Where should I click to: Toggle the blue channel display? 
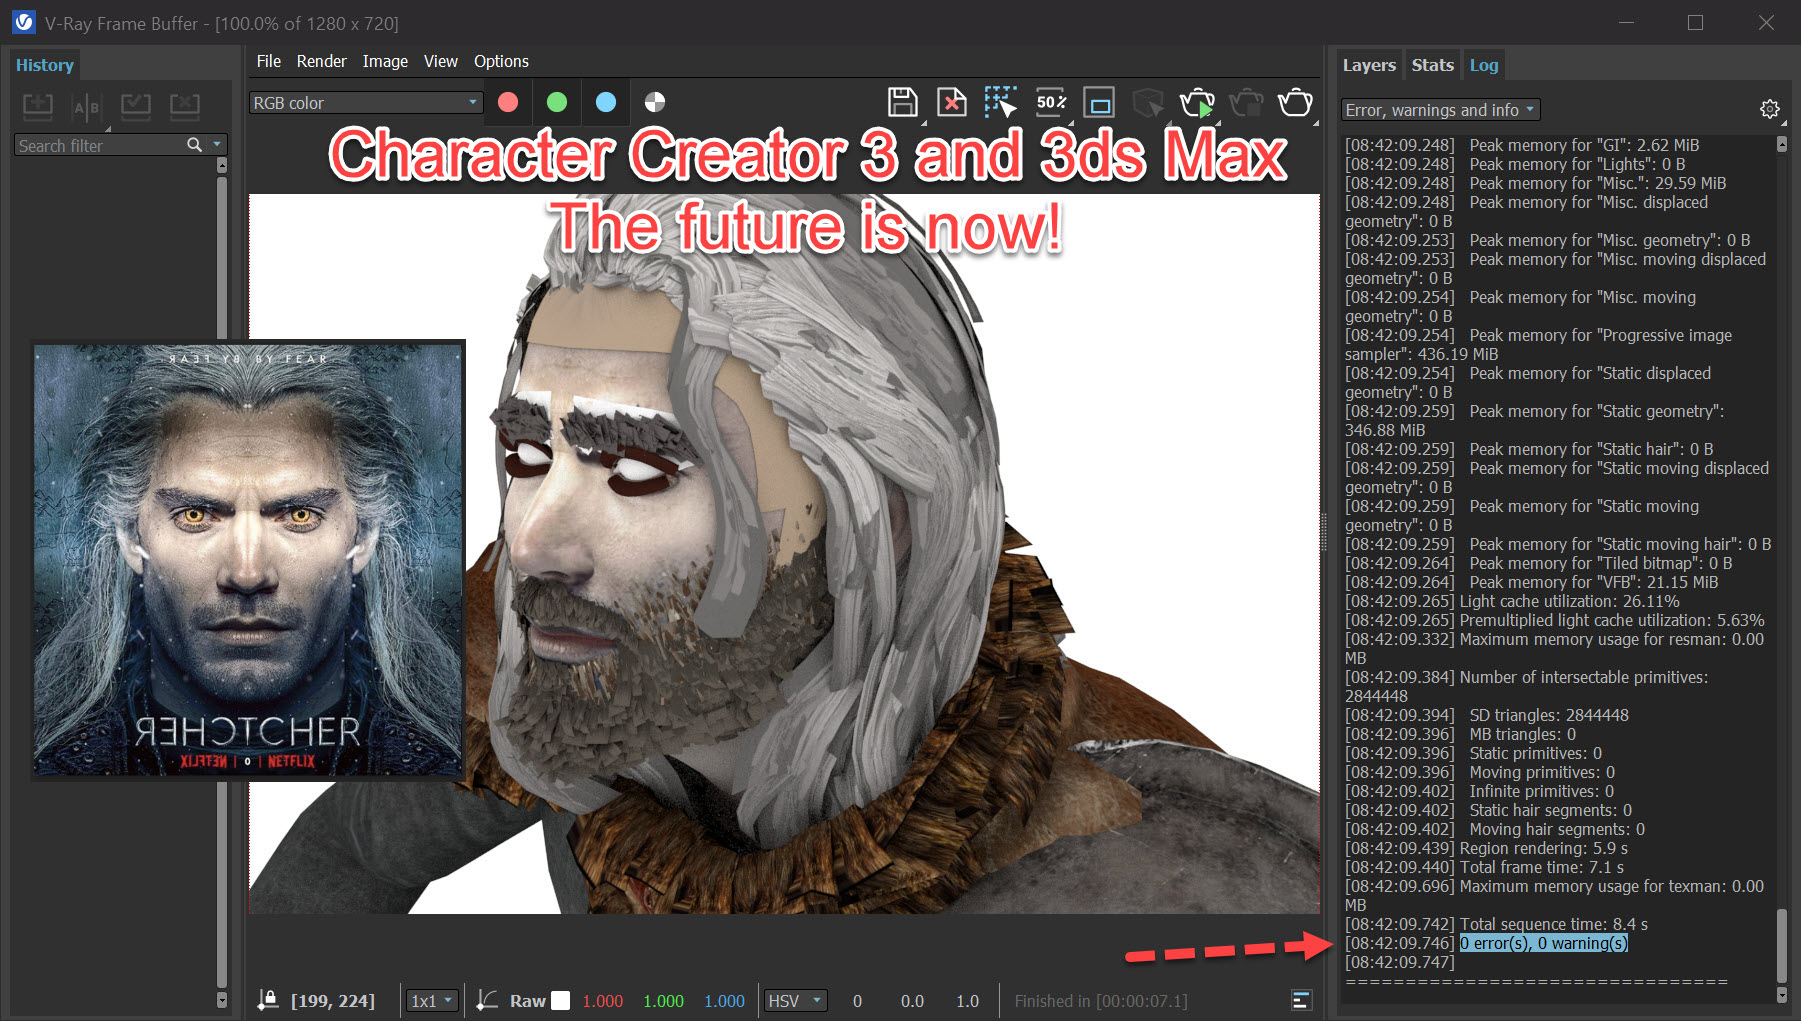coord(606,102)
